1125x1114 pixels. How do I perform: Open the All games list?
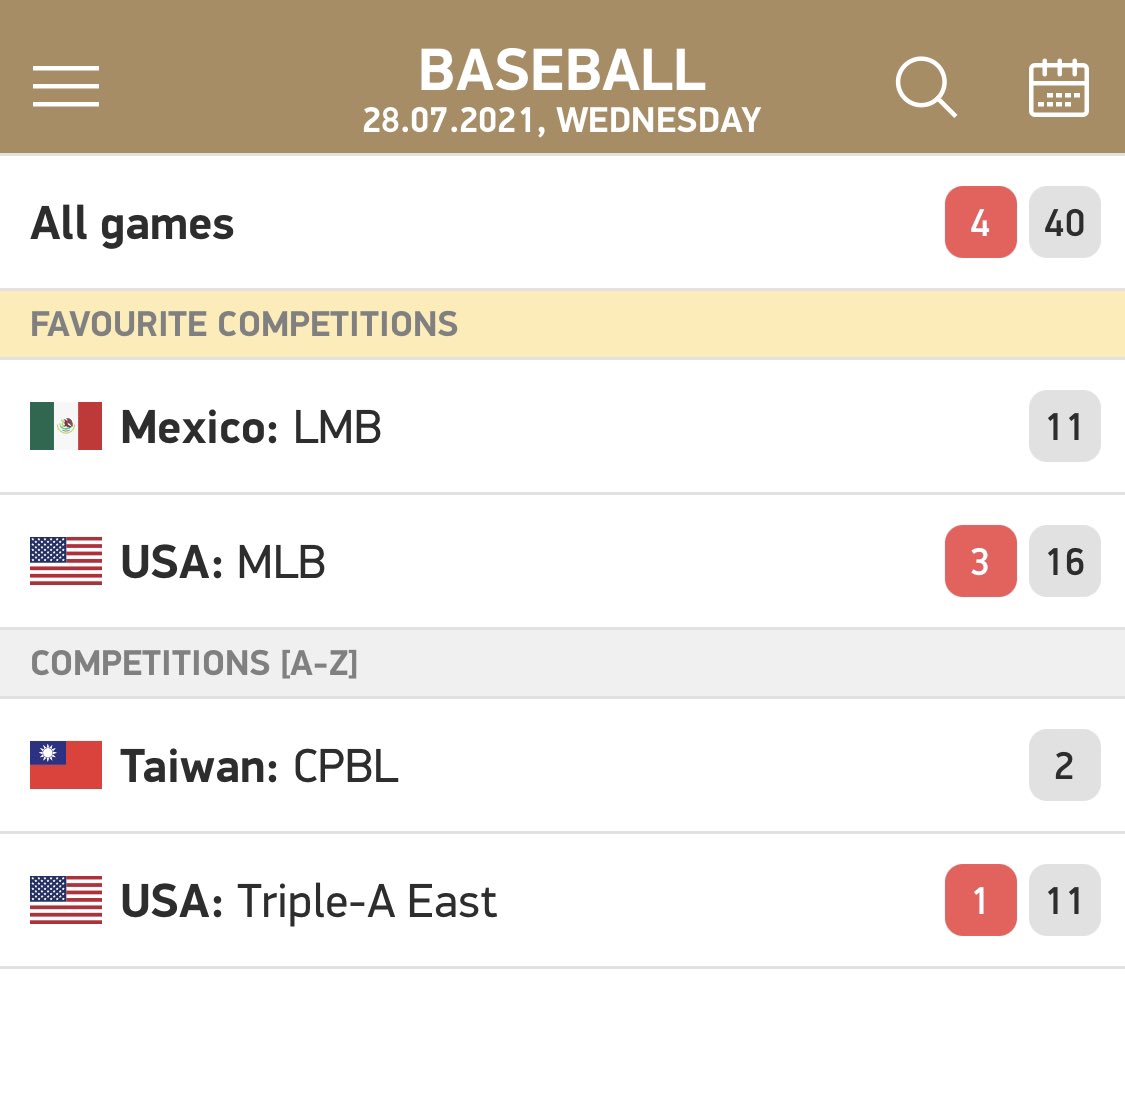[x=133, y=224]
